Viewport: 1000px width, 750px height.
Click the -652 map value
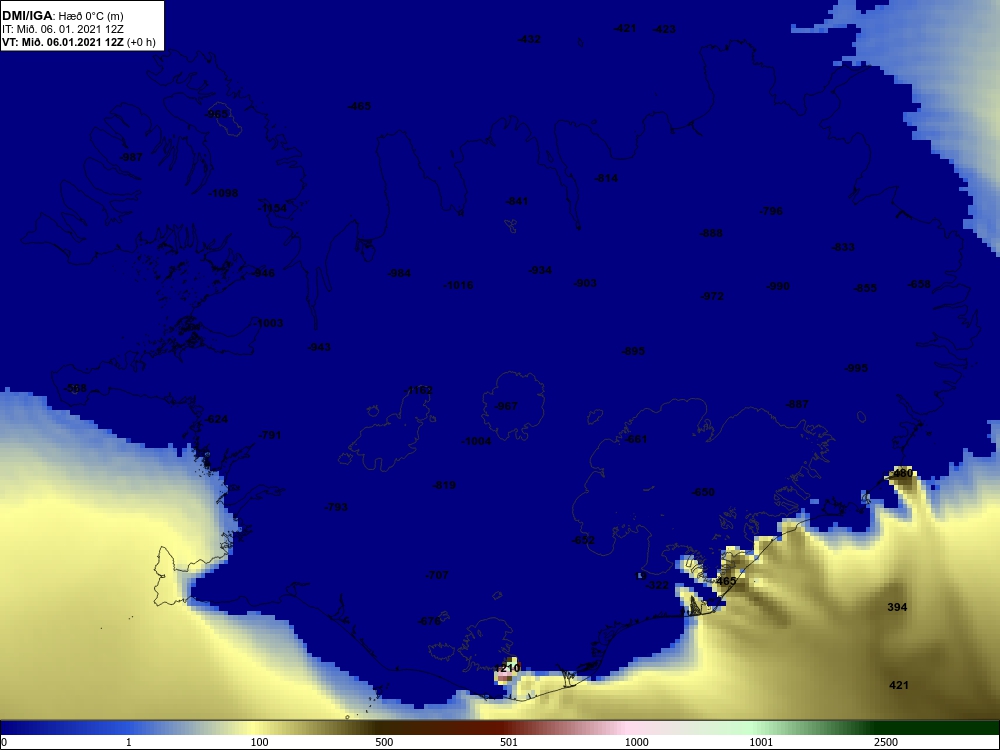[x=583, y=541]
